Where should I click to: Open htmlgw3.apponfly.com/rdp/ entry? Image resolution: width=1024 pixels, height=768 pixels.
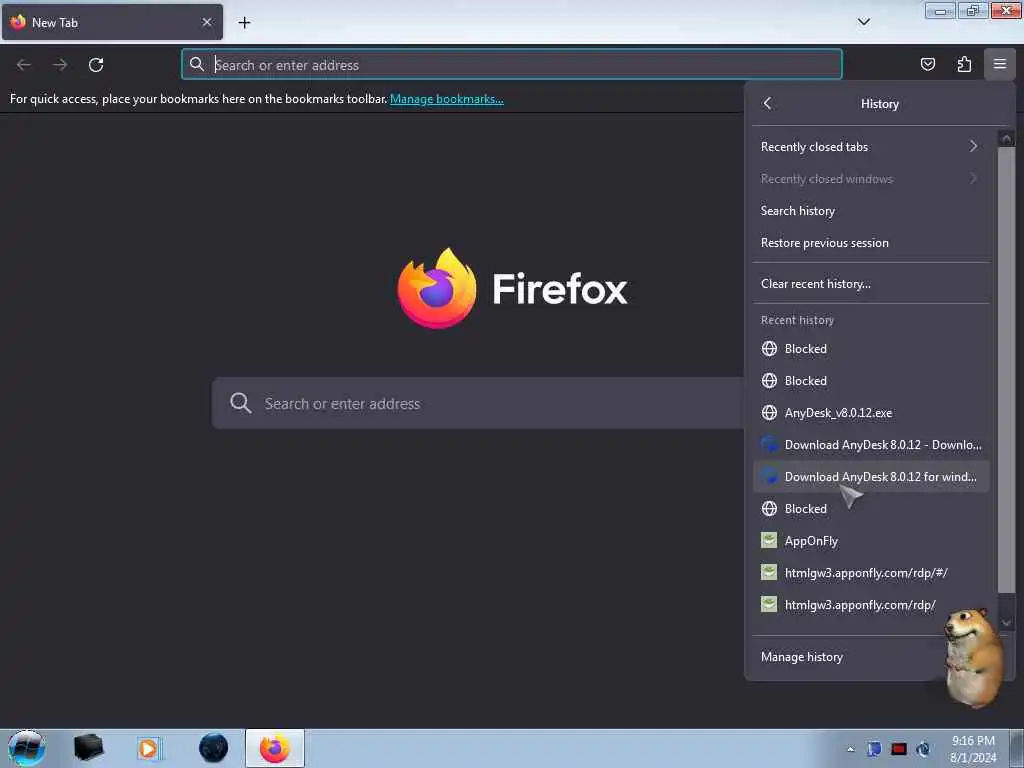pos(871,605)
